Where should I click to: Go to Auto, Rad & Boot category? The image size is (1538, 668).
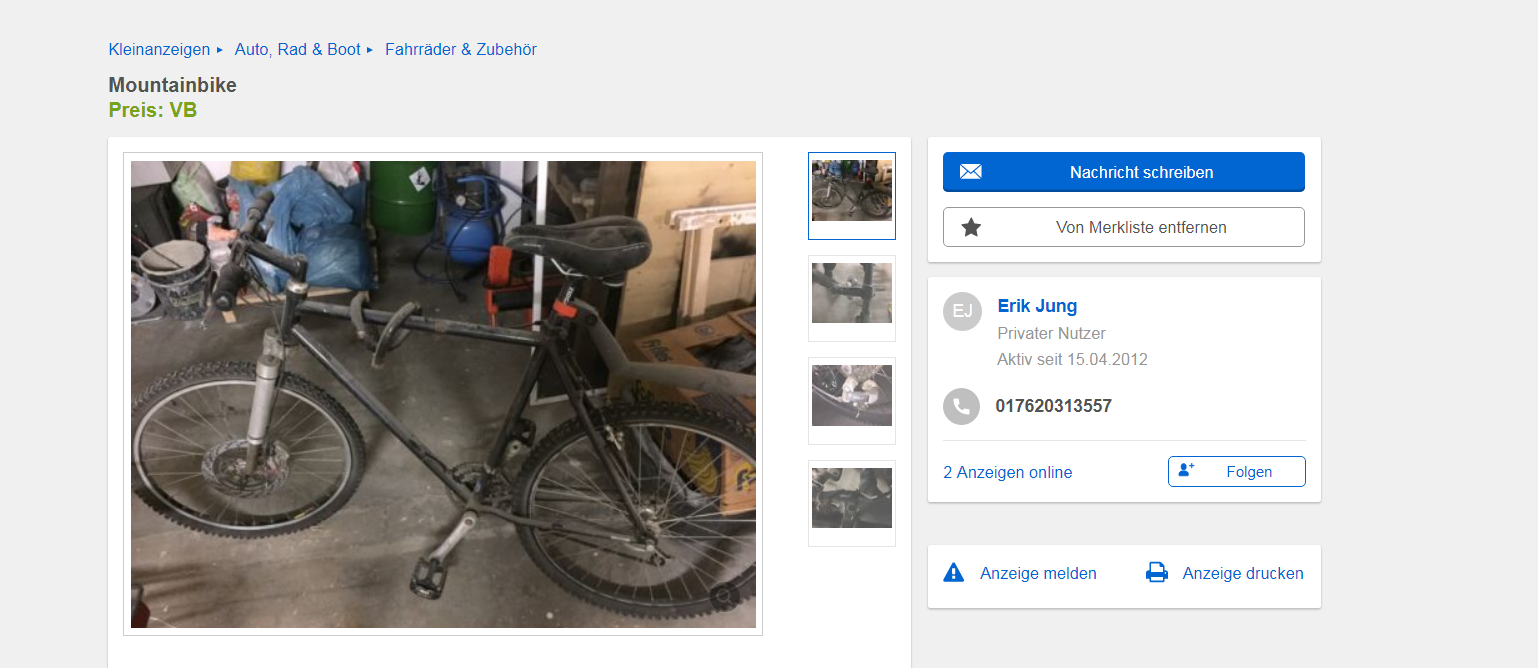[x=297, y=49]
